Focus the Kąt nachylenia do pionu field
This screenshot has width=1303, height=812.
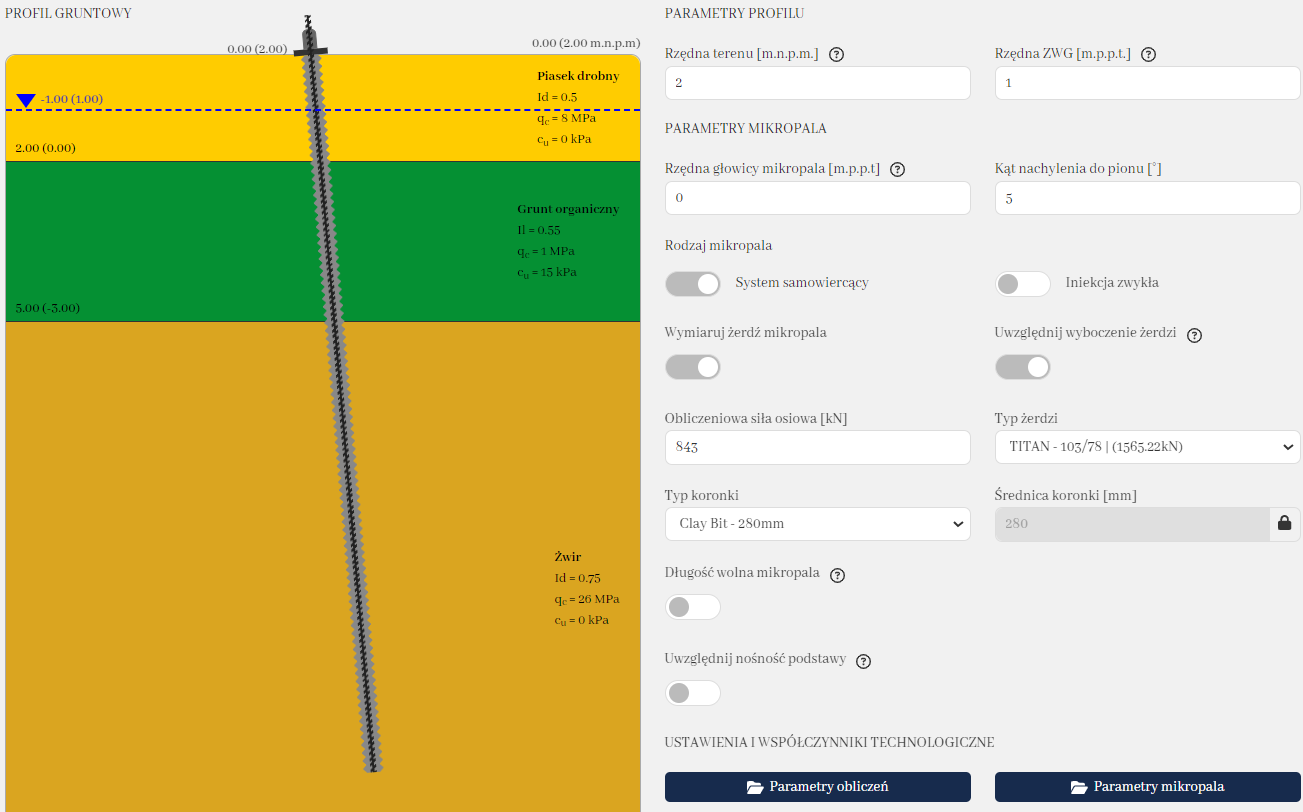coord(1147,198)
